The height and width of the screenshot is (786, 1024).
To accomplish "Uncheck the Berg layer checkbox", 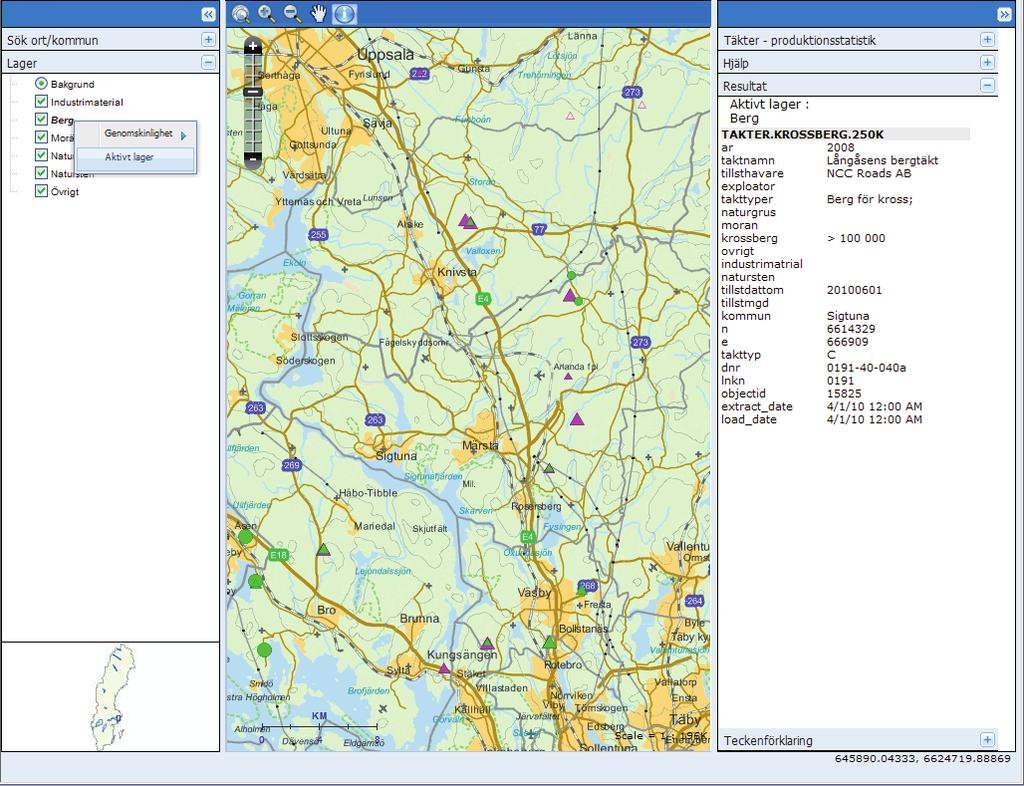I will pyautogui.click(x=41, y=119).
